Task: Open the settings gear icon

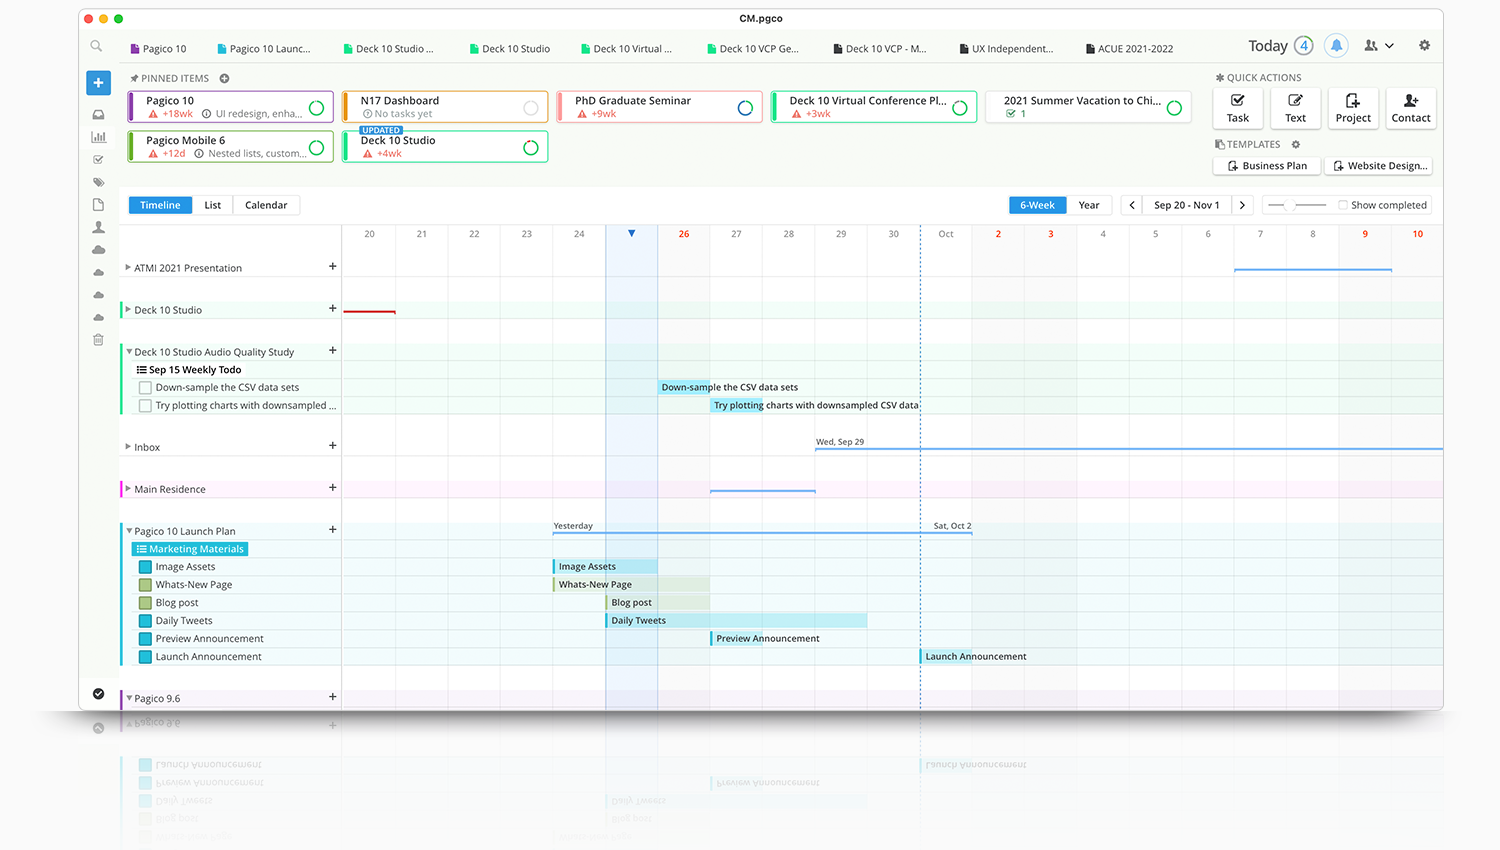Action: (x=1424, y=45)
